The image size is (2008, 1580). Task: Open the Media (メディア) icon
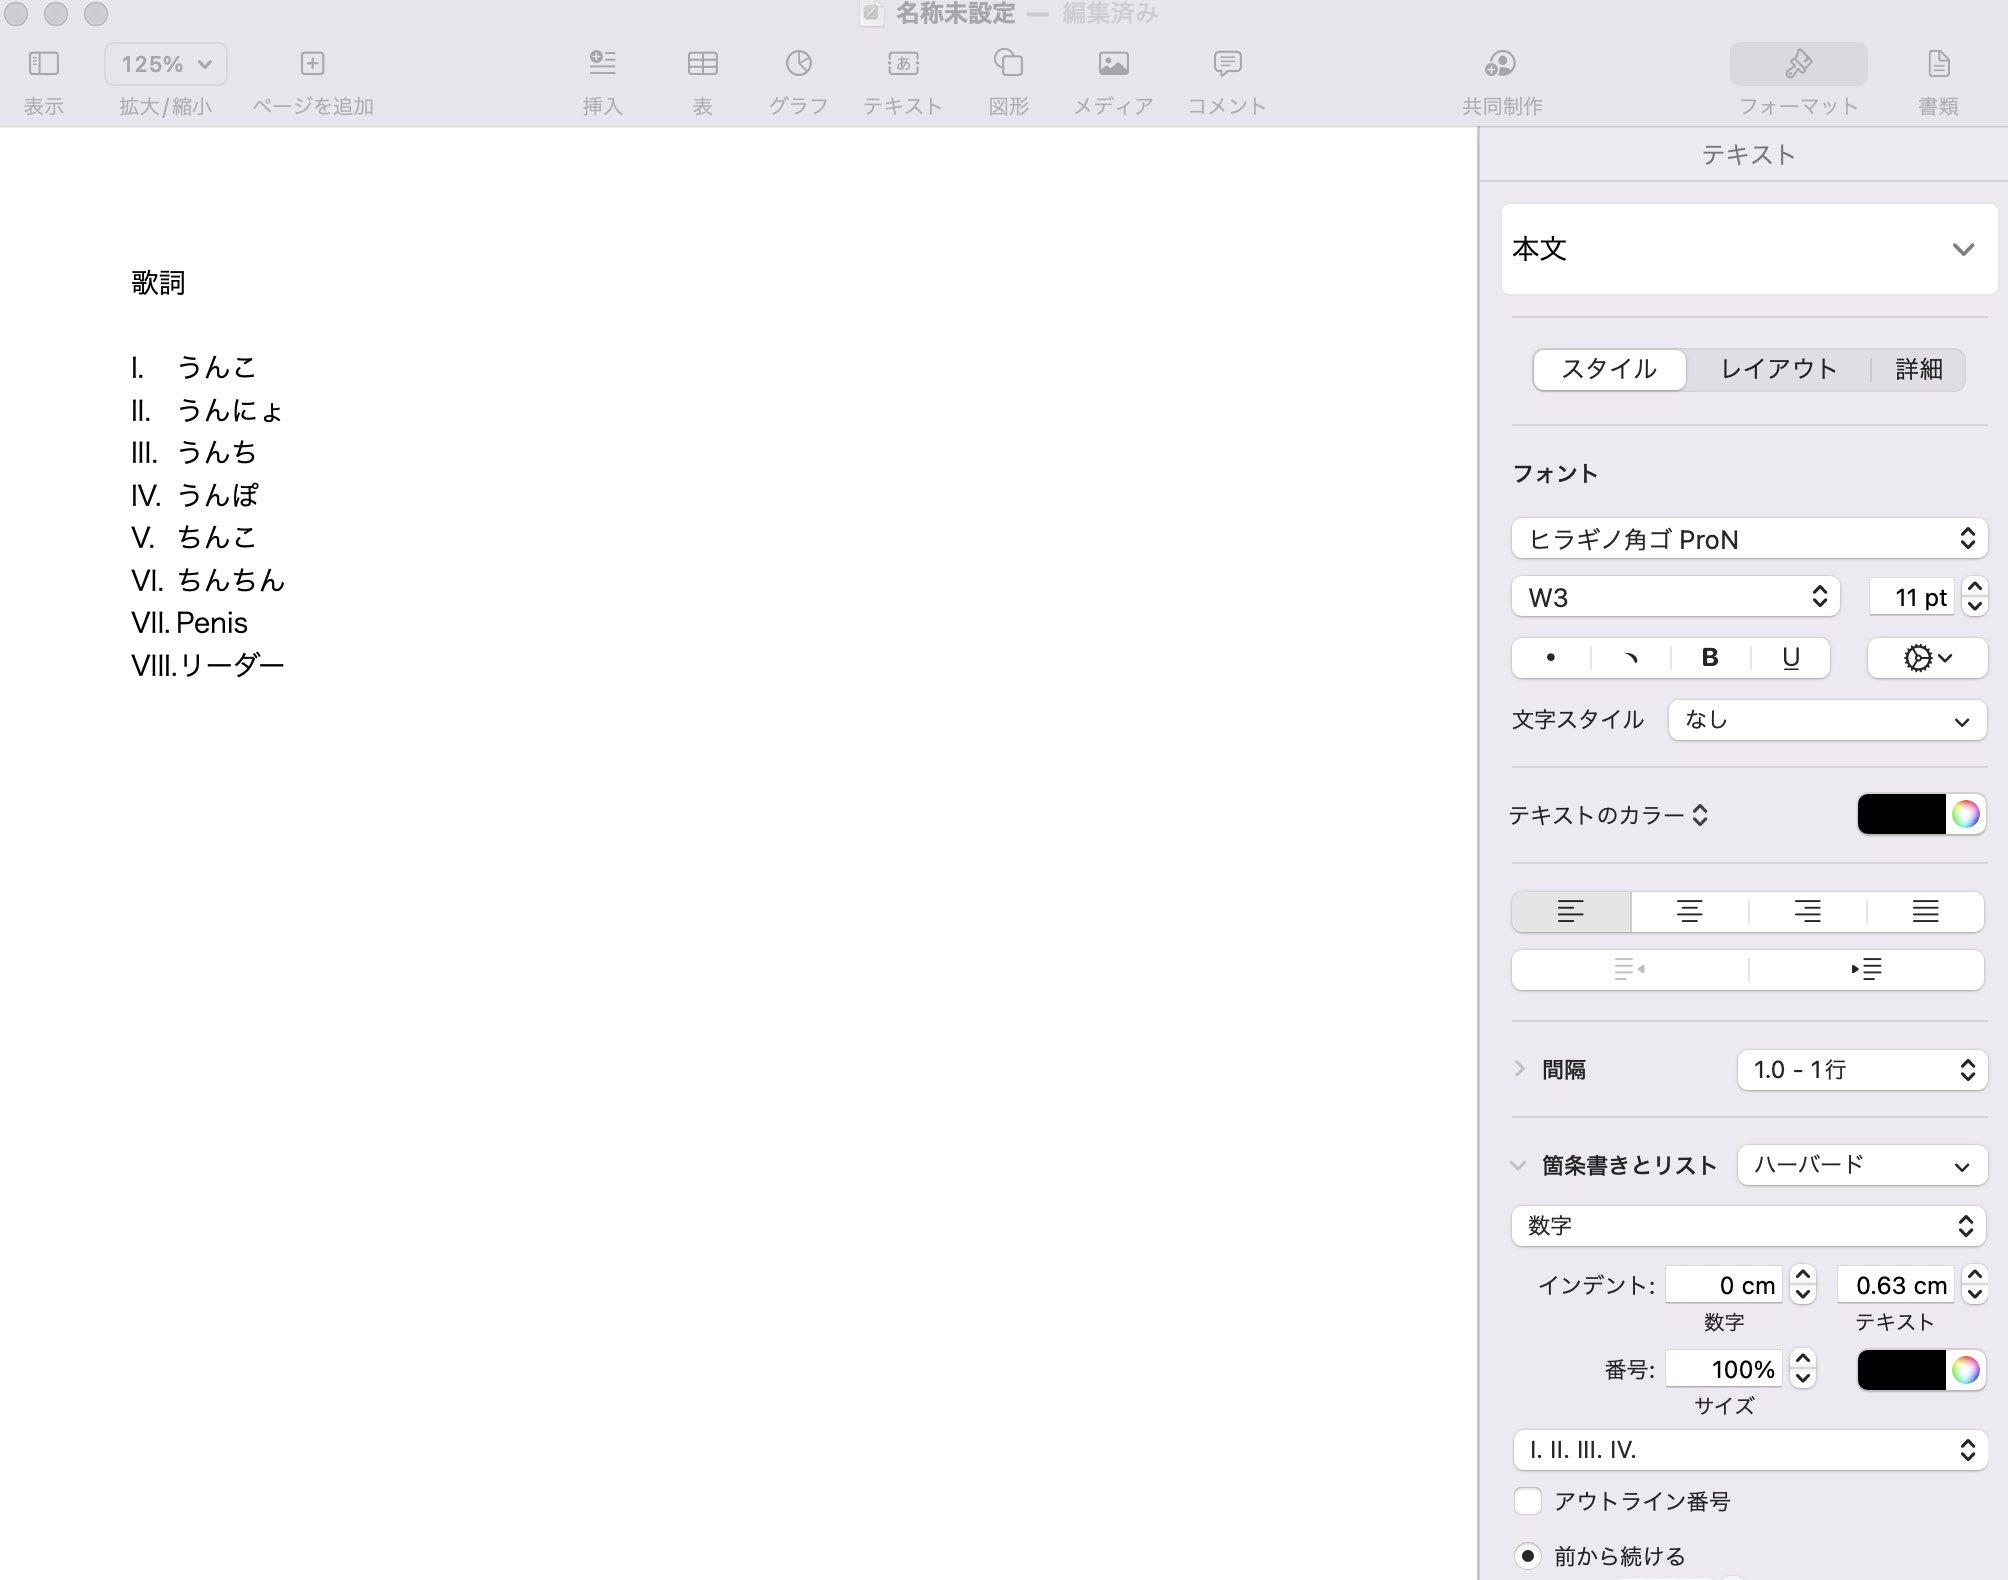1113,64
